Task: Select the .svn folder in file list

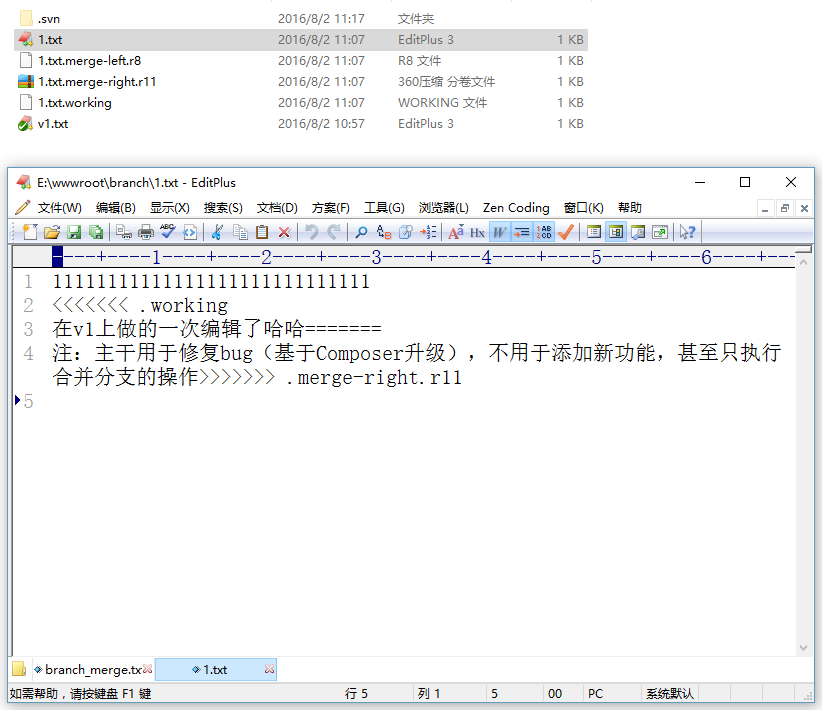Action: 300,19
